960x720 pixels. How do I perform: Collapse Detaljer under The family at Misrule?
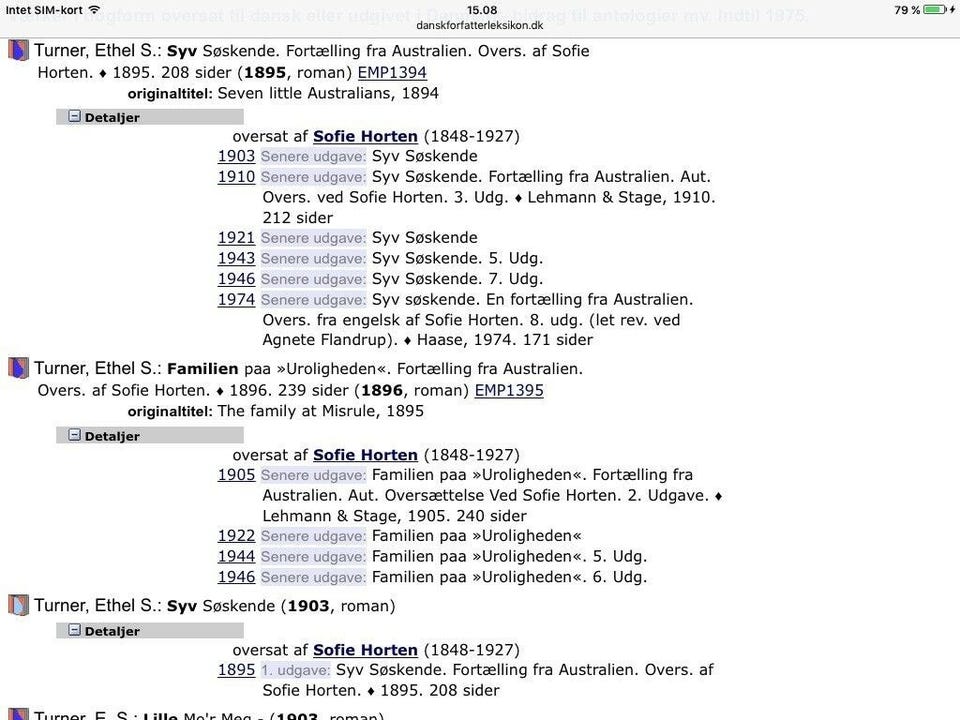(74, 435)
